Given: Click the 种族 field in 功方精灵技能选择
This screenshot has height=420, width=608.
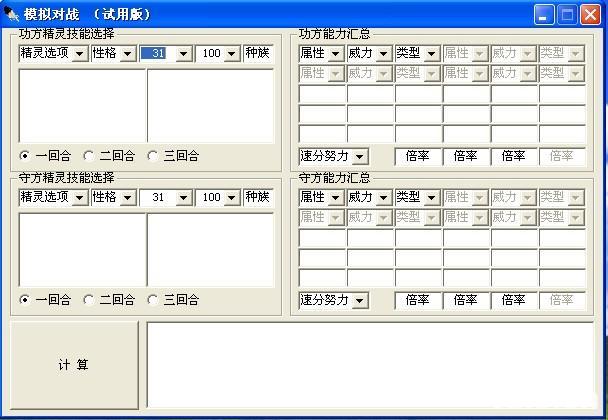Looking at the screenshot, I should tap(258, 53).
